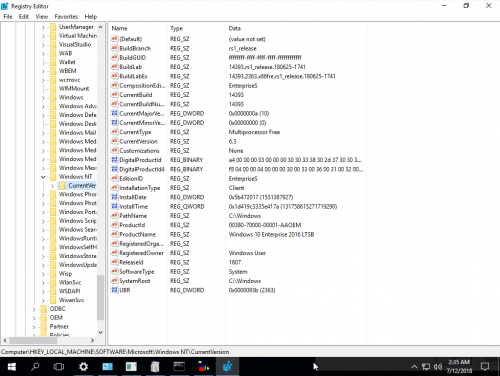Click the Registry Editor title bar icon
The width and height of the screenshot is (500, 376).
[x=5, y=6]
